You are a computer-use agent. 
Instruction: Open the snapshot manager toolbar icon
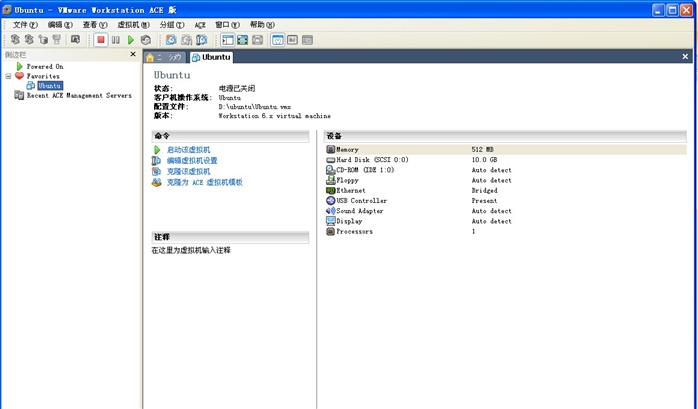[x=202, y=40]
